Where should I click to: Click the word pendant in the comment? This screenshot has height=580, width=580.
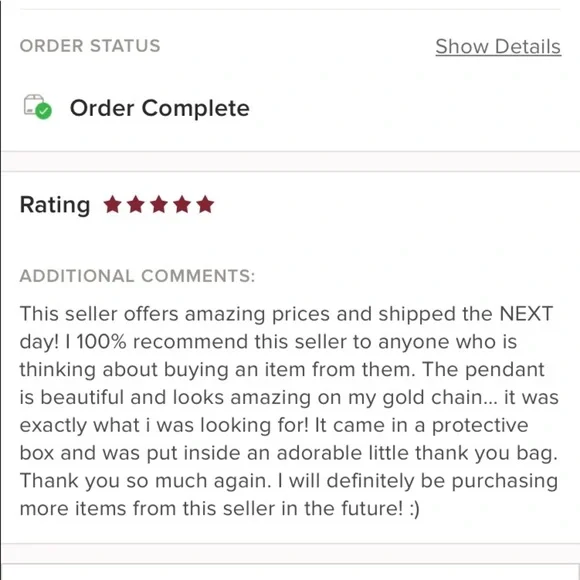(505, 370)
